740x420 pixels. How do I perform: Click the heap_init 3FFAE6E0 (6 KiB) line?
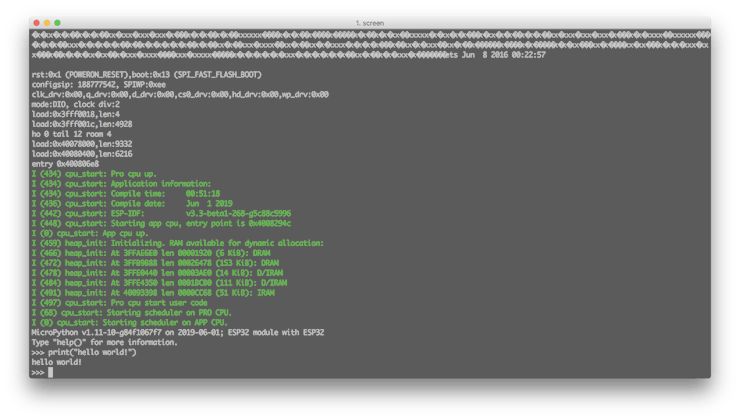pos(151,253)
